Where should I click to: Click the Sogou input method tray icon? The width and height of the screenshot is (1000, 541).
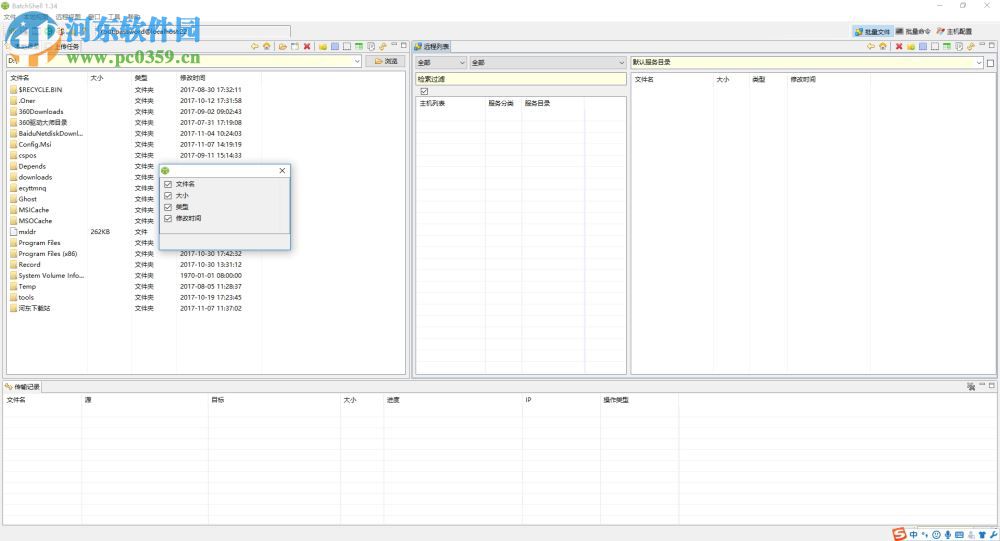point(900,534)
